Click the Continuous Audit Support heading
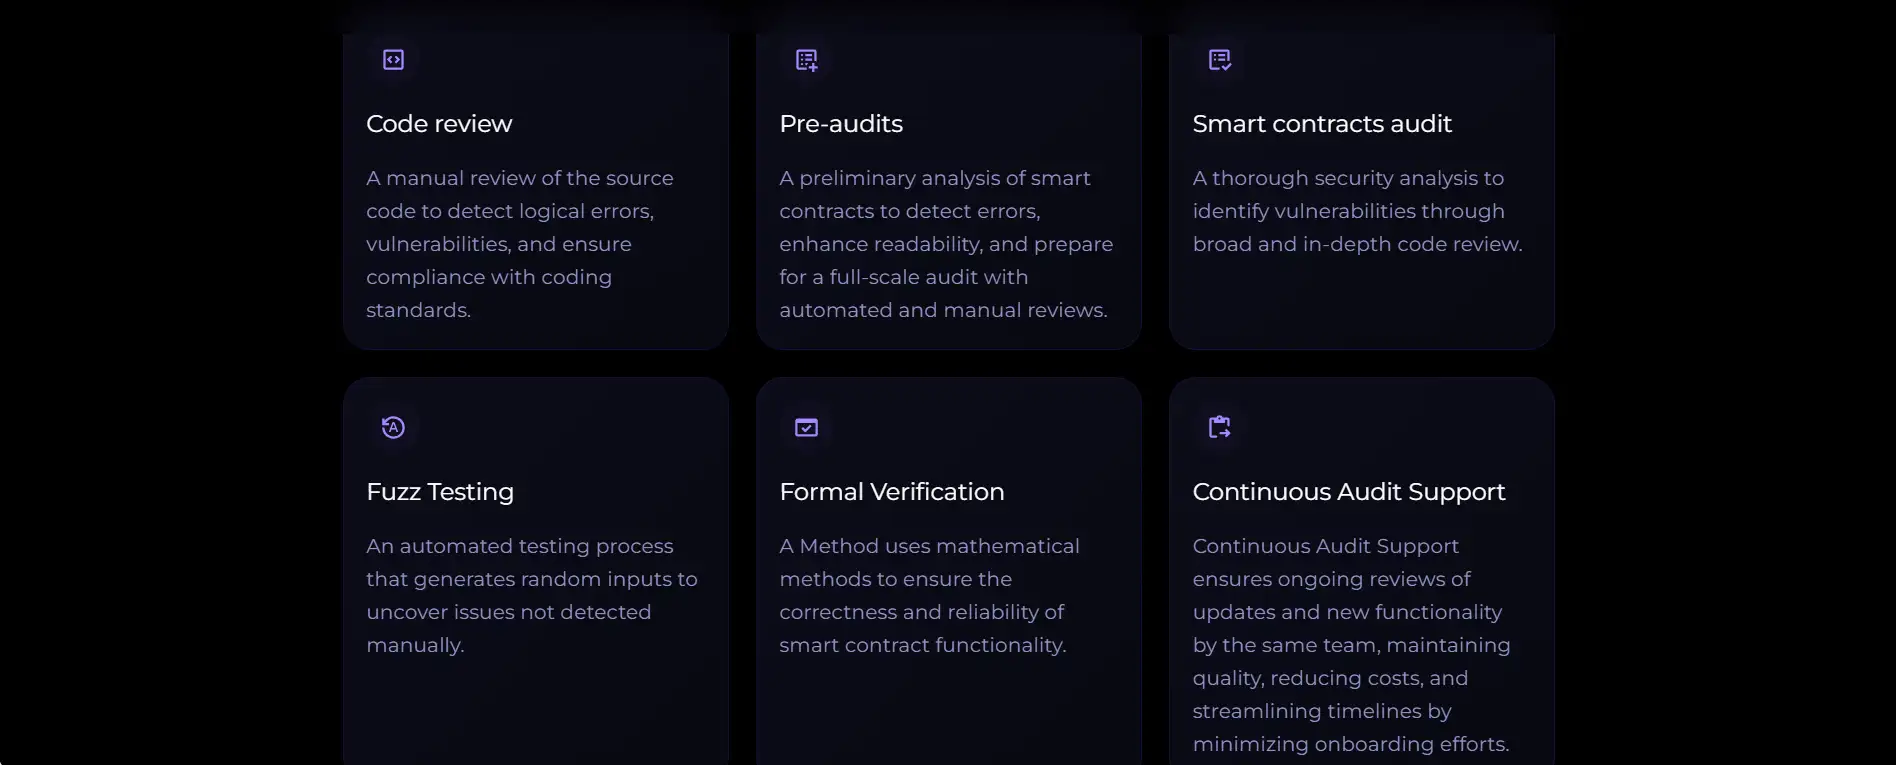Image resolution: width=1896 pixels, height=765 pixels. click(1348, 492)
